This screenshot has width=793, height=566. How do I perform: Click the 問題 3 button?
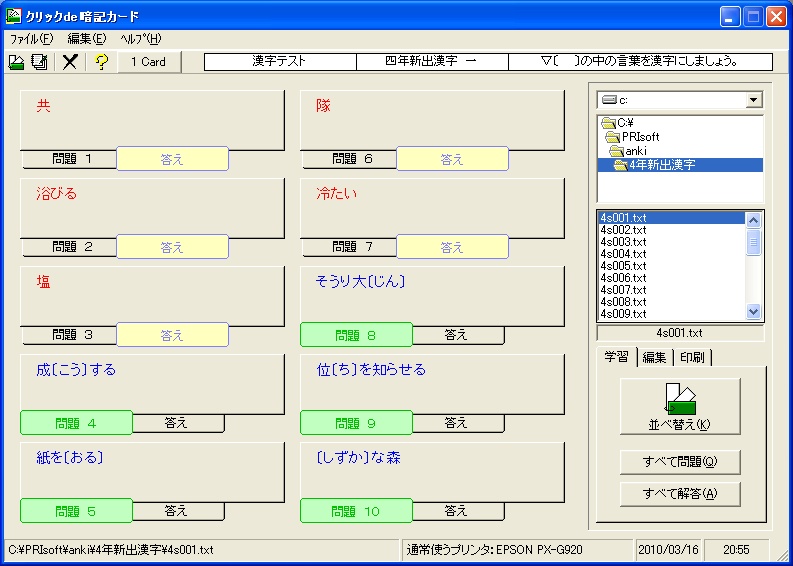click(x=70, y=335)
